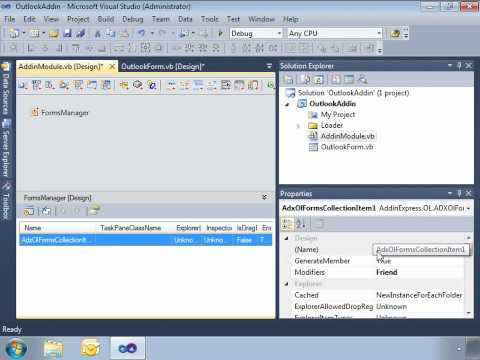Image resolution: width=480 pixels, height=360 pixels.
Task: Close the AddinModule.vb [Design] tab
Action: tap(112, 67)
